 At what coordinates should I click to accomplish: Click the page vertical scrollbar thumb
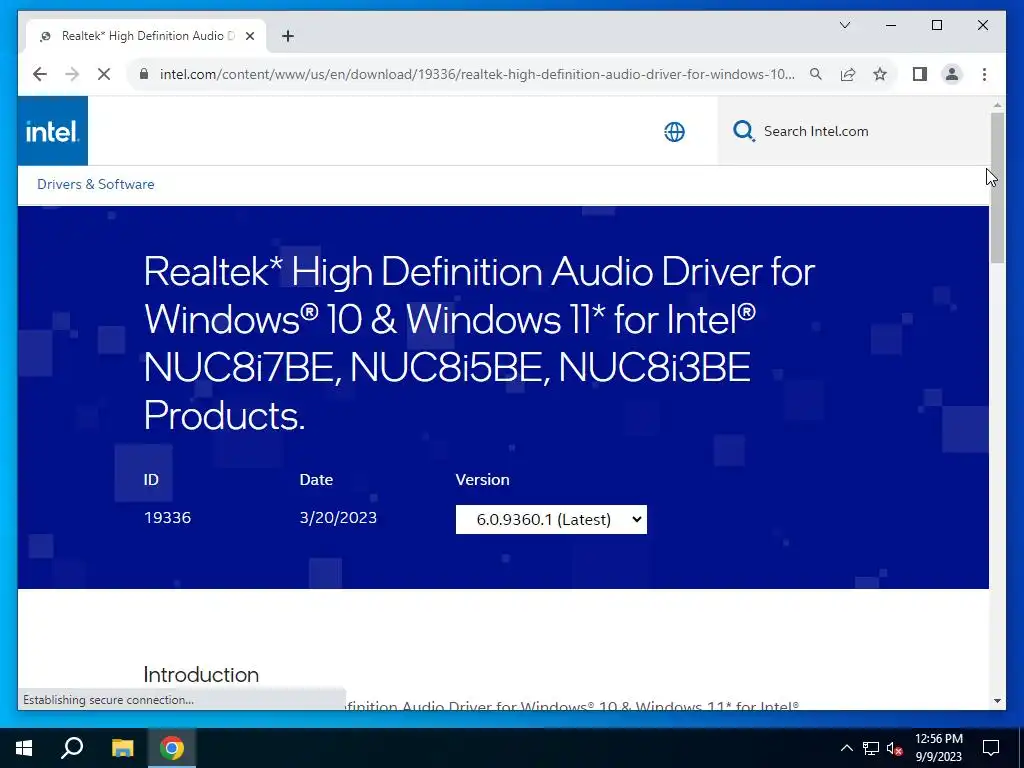pos(997,187)
